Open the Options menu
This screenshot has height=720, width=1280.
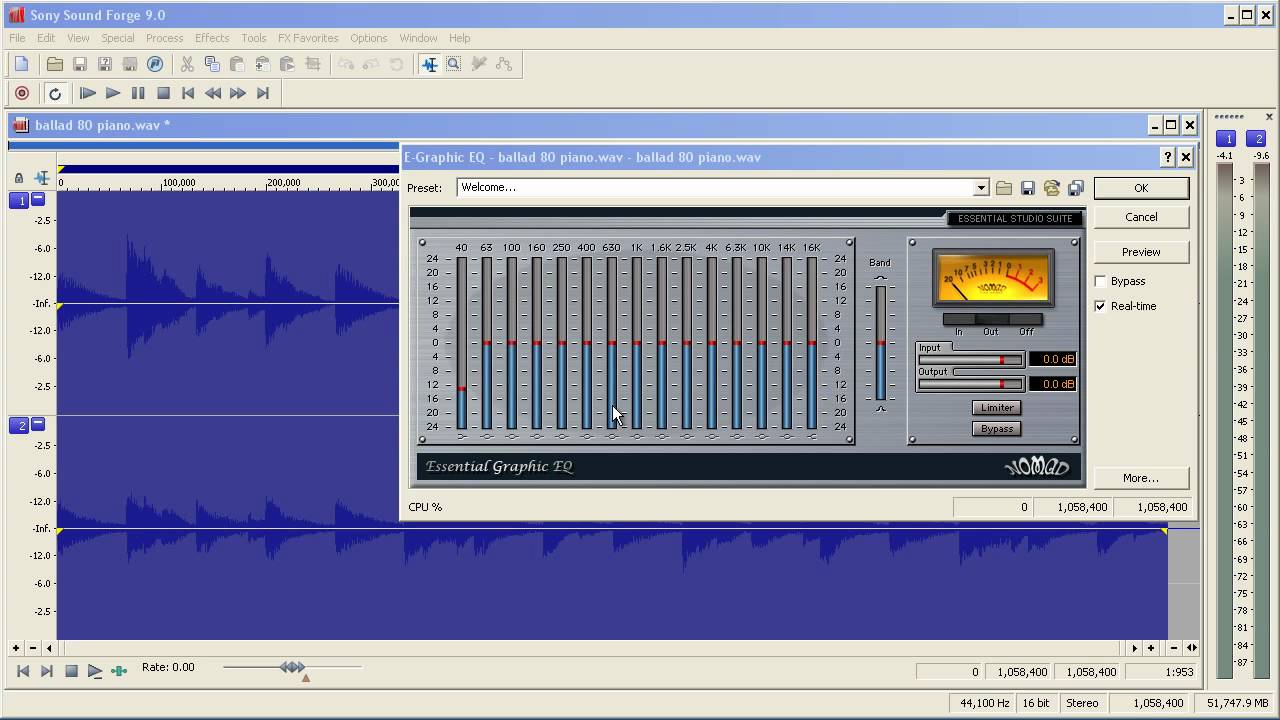point(368,38)
